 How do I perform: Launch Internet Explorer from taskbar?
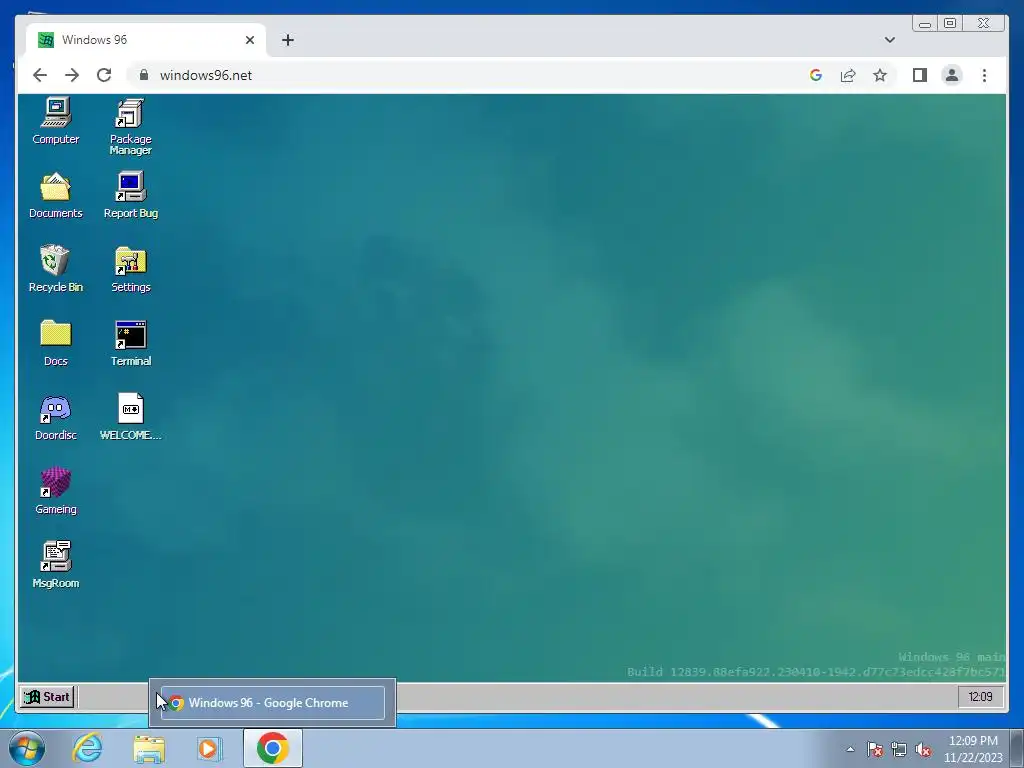tap(88, 748)
